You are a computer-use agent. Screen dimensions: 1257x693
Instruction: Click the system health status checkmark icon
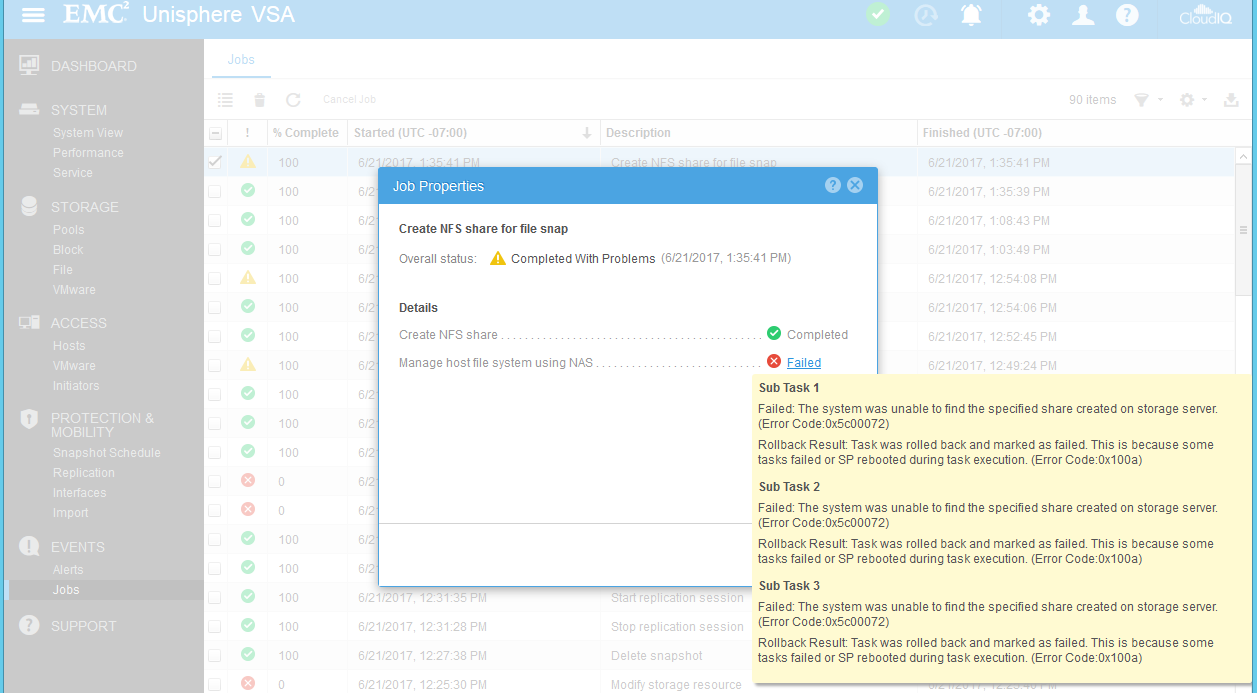click(878, 15)
